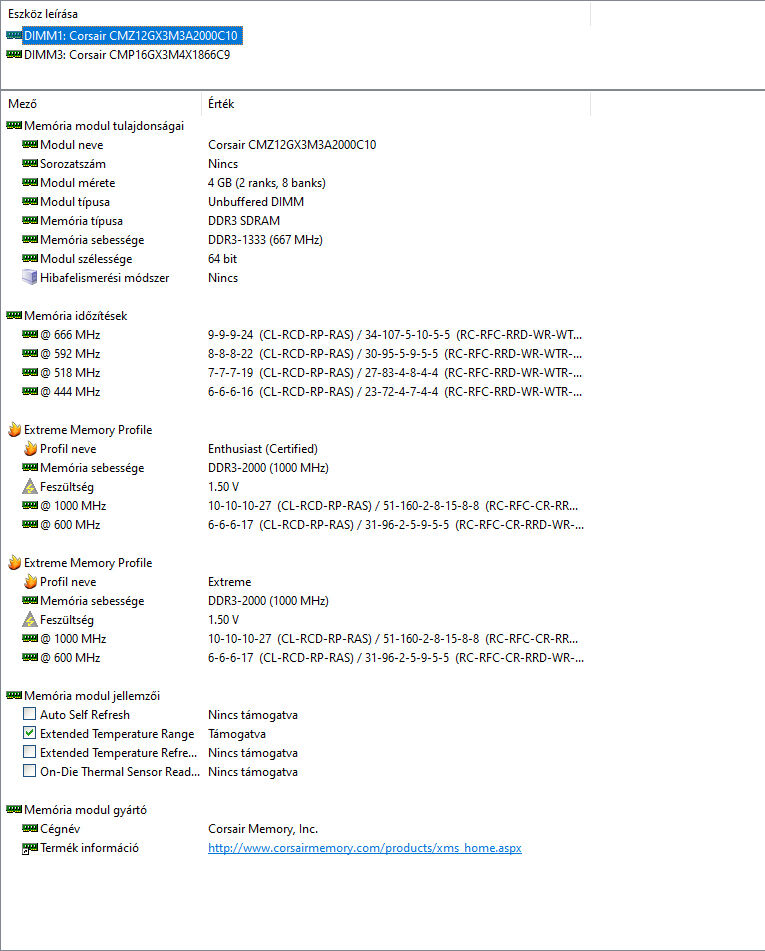The width and height of the screenshot is (765, 951).
Task: Click the flame icon beside Profil neve Extreme
Action: click(x=30, y=581)
